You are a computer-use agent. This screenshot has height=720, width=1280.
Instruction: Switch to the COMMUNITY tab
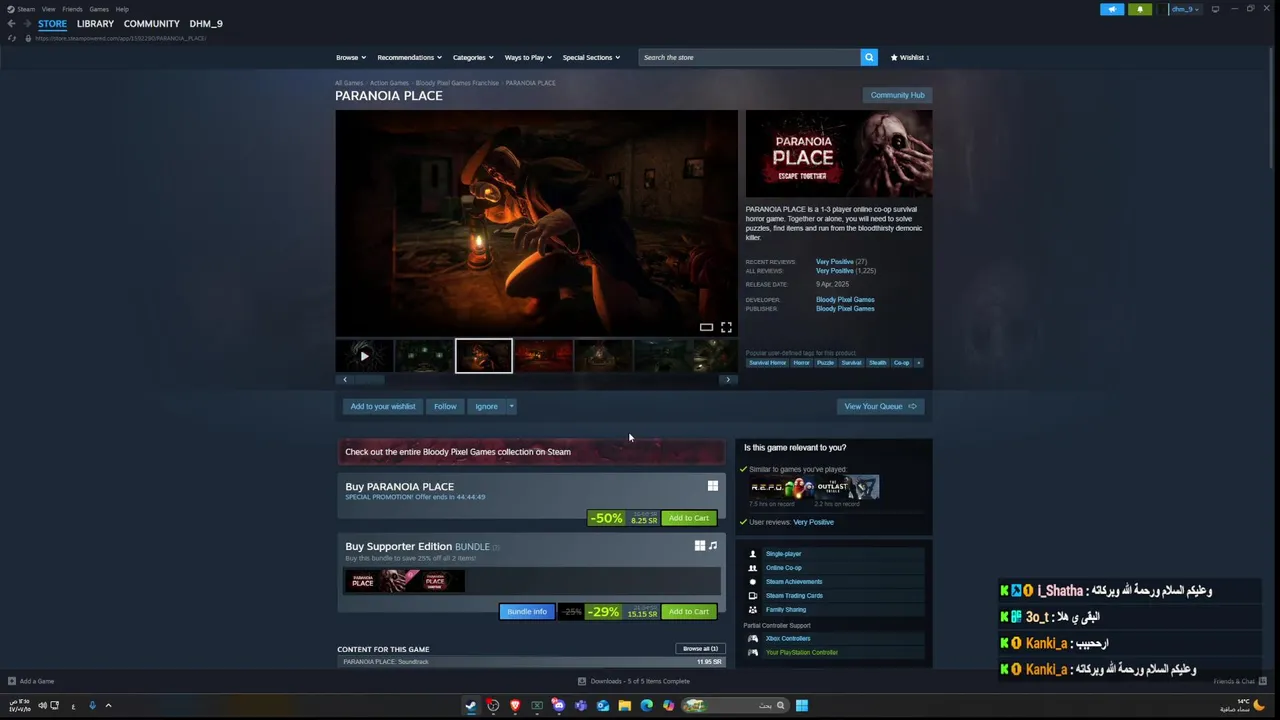tap(152, 24)
